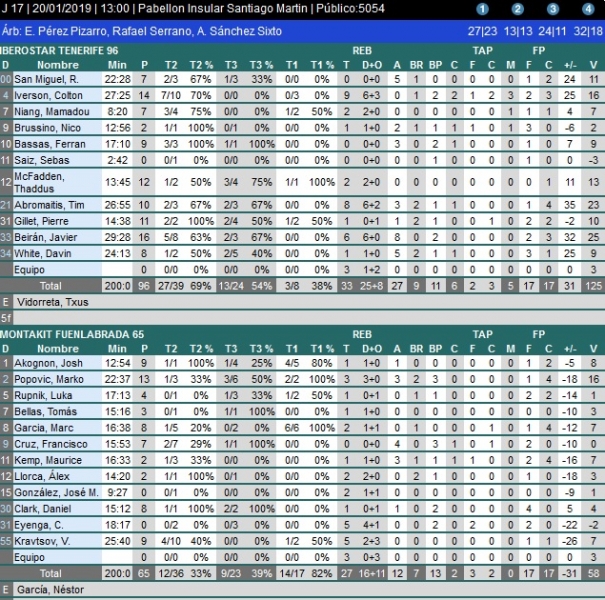The image size is (605, 600).
Task: Click the TAP header in Fuenlabrada table
Action: pos(483,335)
